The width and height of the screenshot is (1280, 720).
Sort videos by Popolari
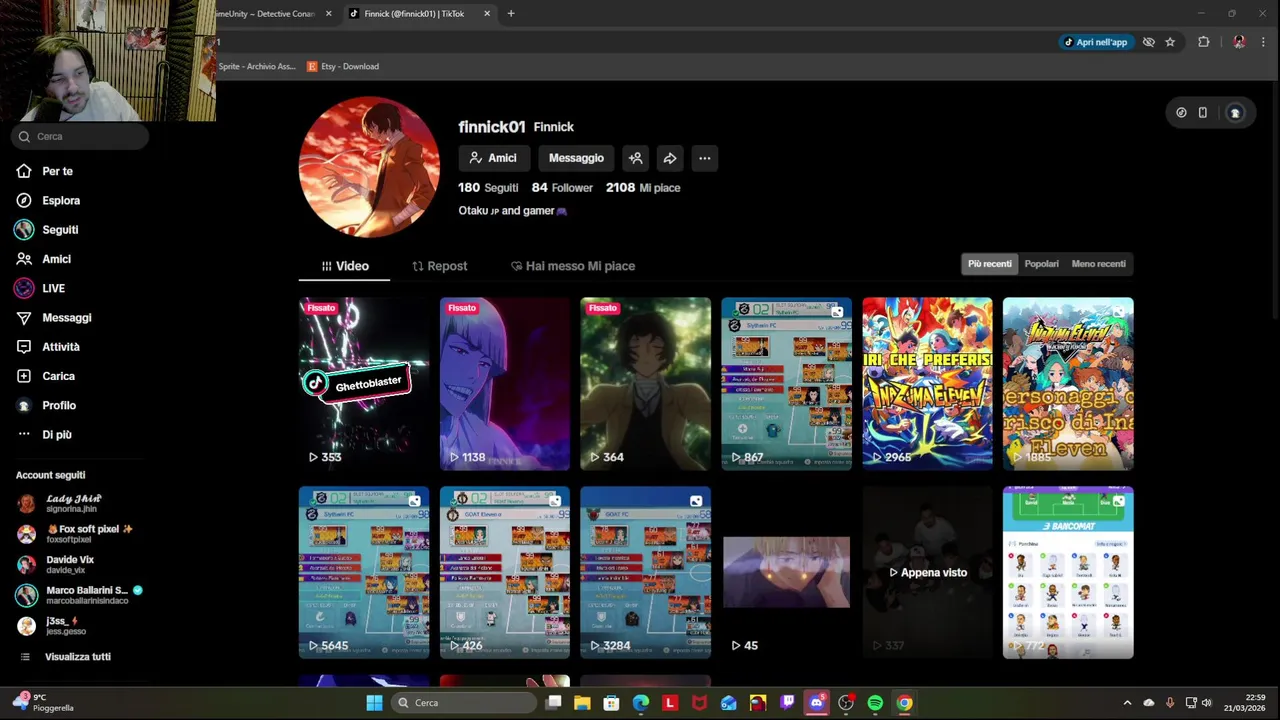click(1041, 264)
